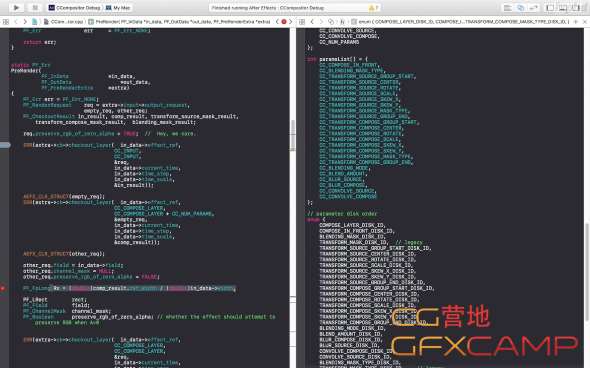Toggle the navigator panel visibility
Screen dimensions: 590x368
(x=550, y=8)
